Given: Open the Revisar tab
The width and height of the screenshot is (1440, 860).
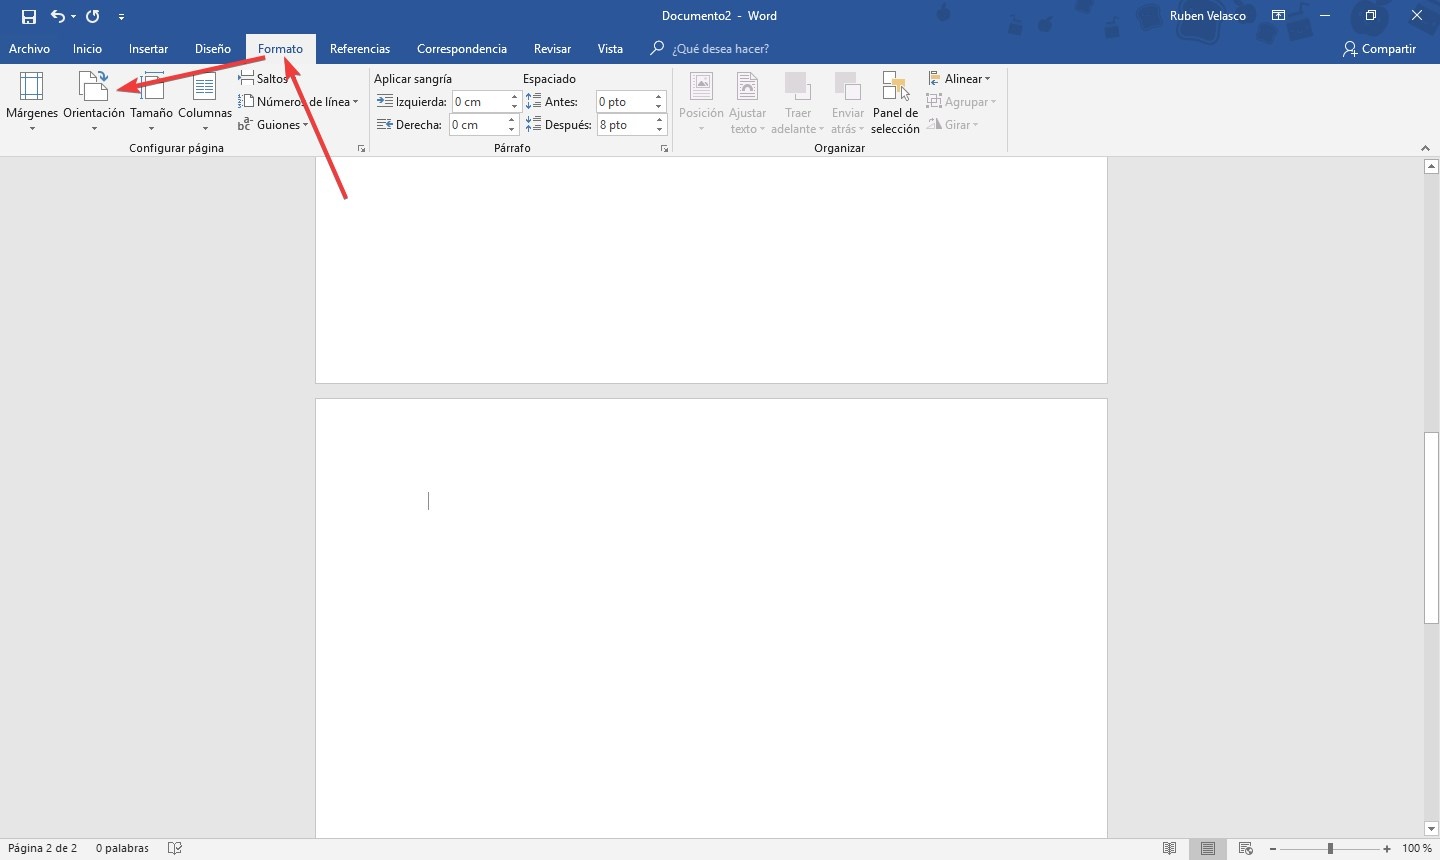Looking at the screenshot, I should 552,48.
